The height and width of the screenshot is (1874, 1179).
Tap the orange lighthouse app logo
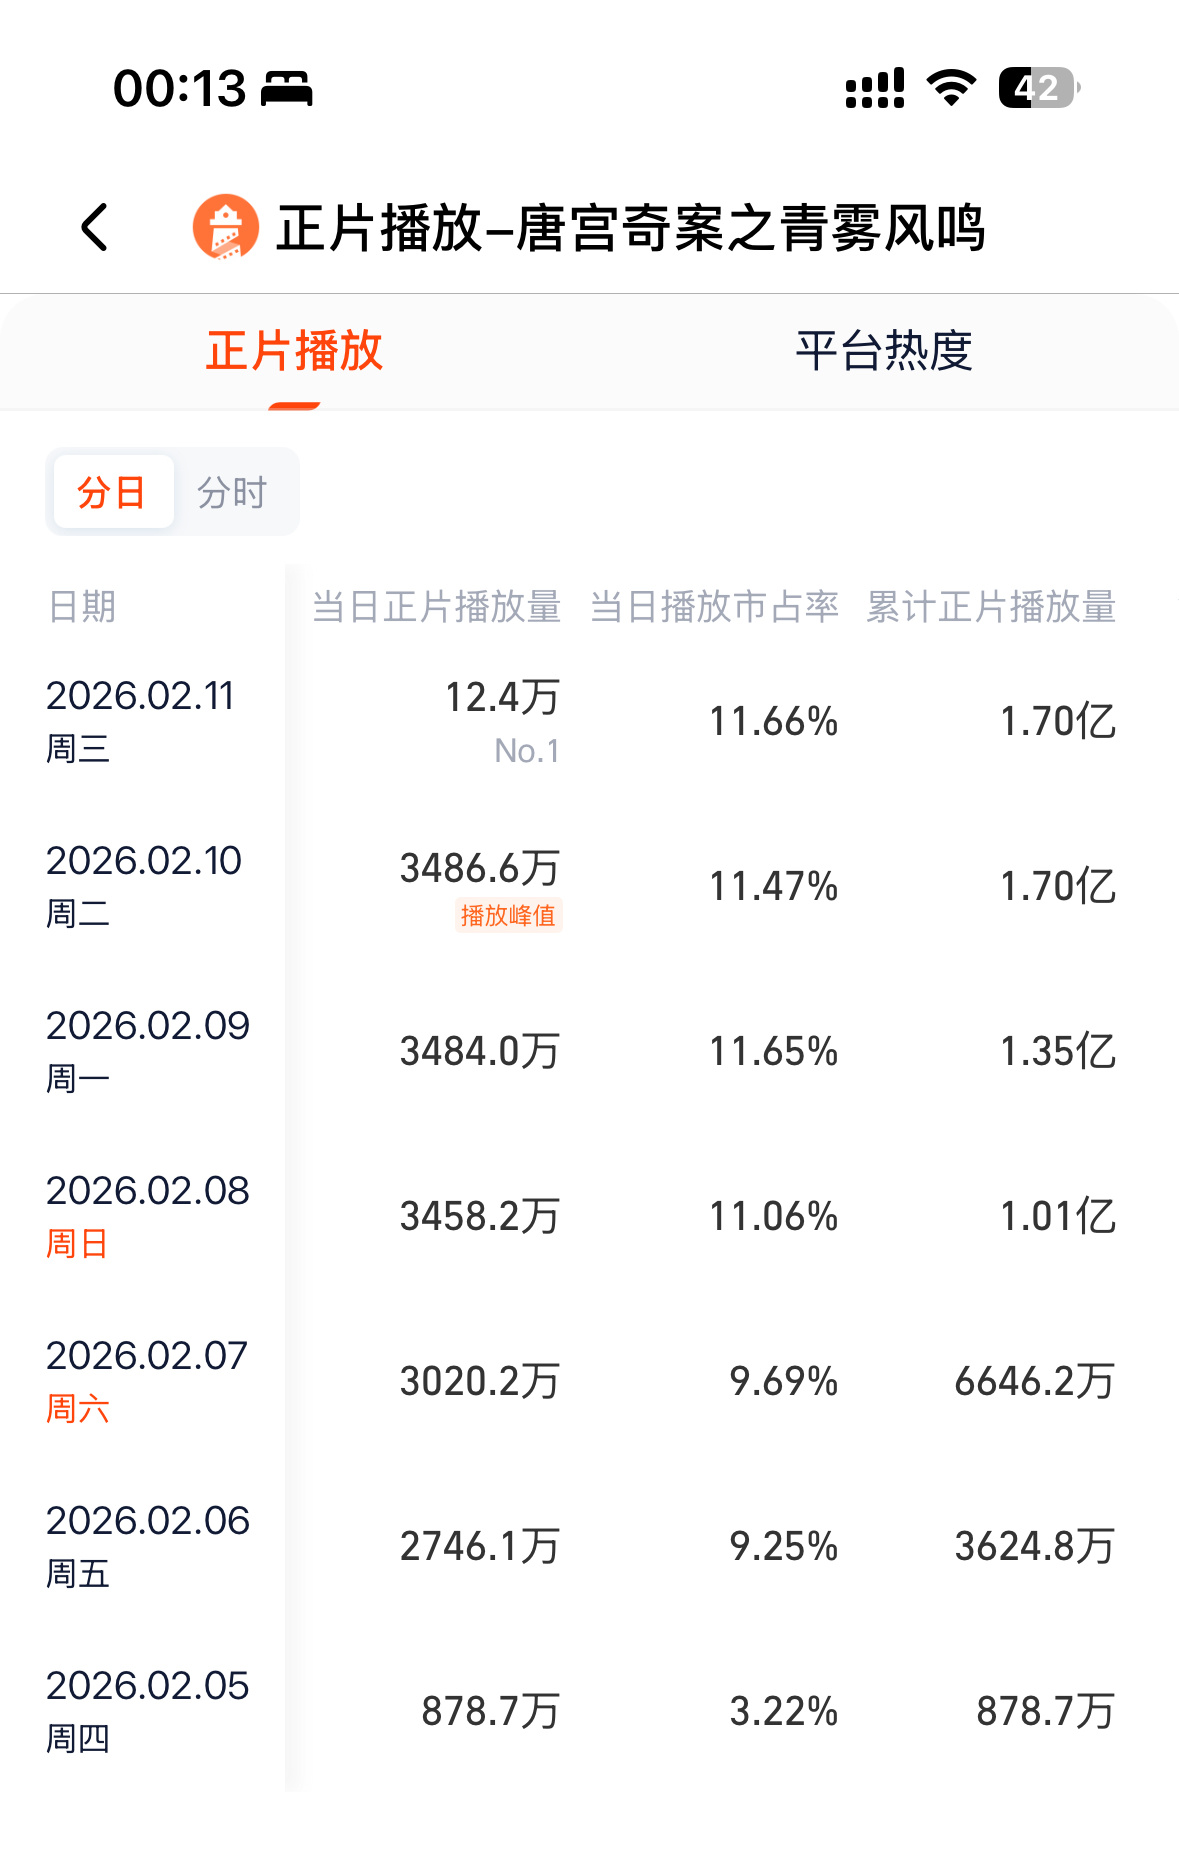(225, 227)
